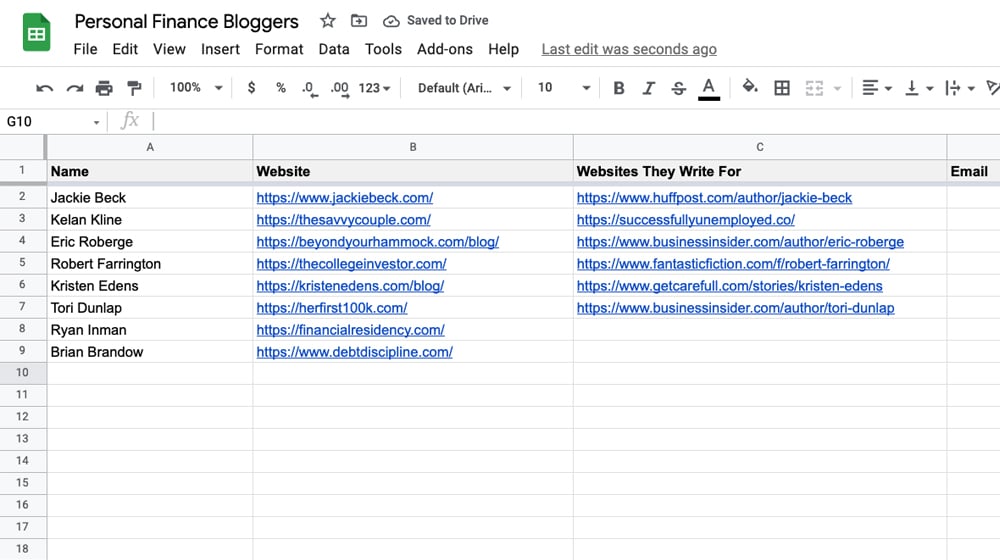Select column C header
The height and width of the screenshot is (560, 1000).
click(760, 147)
